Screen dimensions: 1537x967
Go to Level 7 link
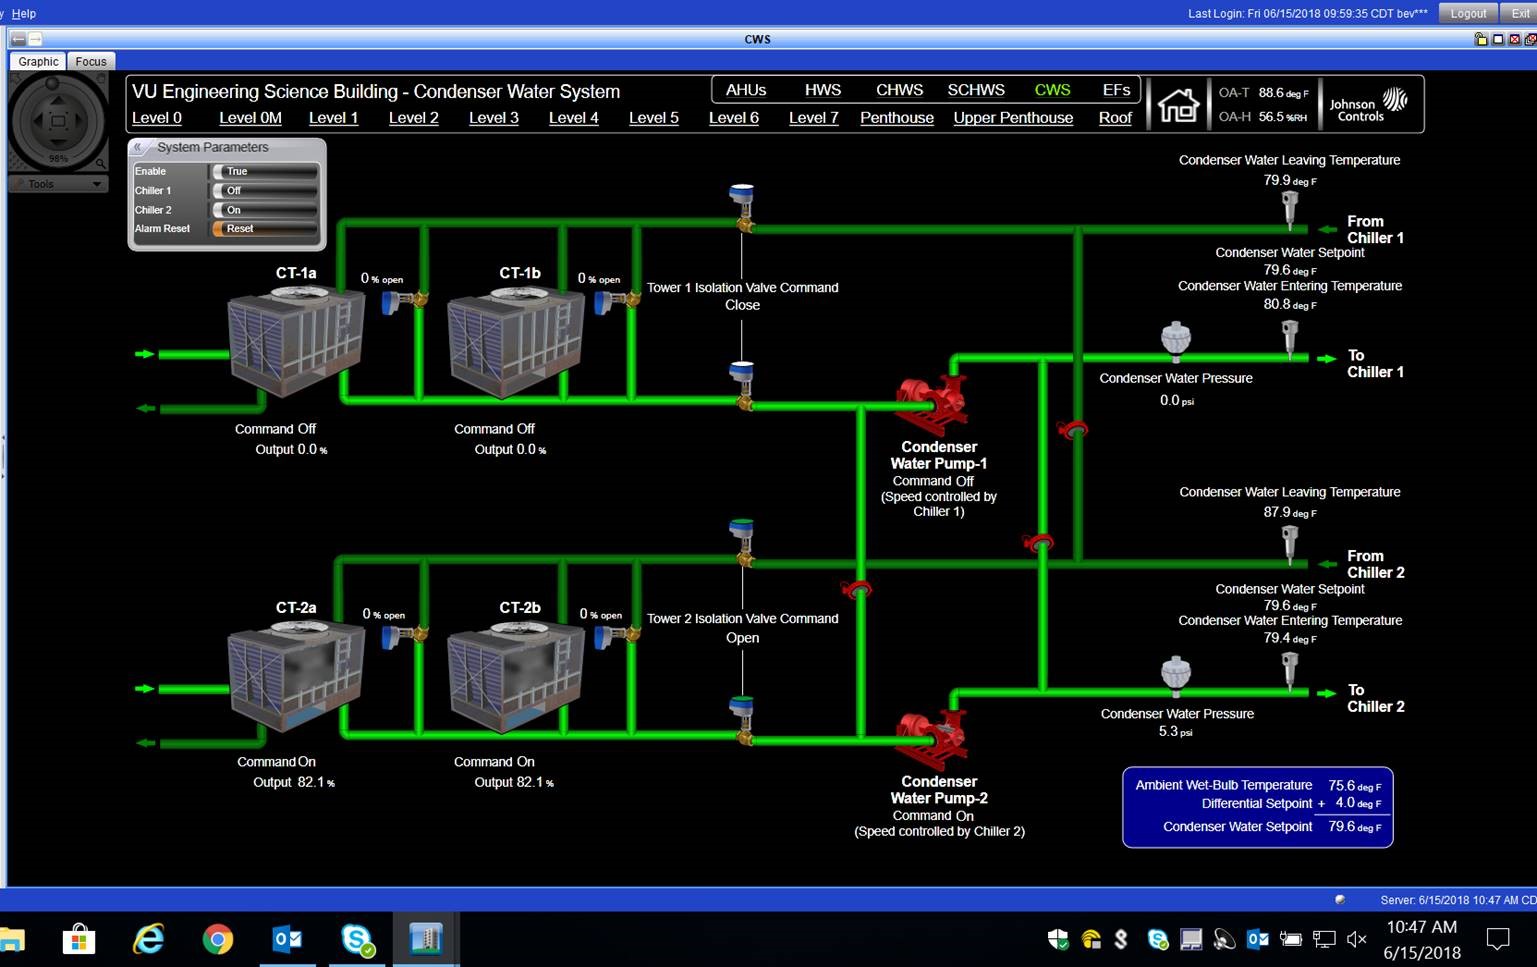coord(813,118)
